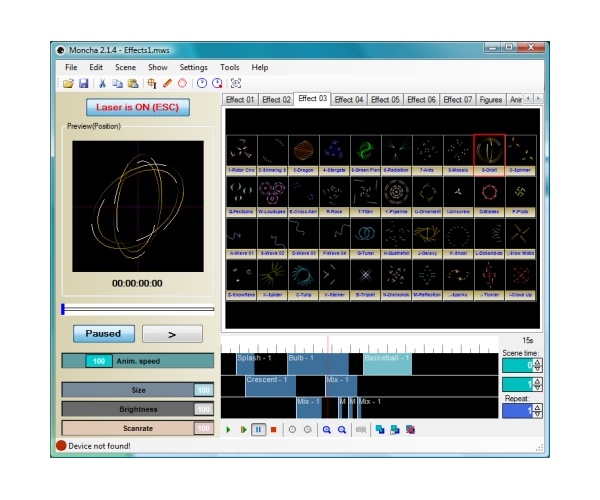Switch to the Effect 01 tab
Image resolution: width=600 pixels, height=500 pixels.
click(240, 100)
